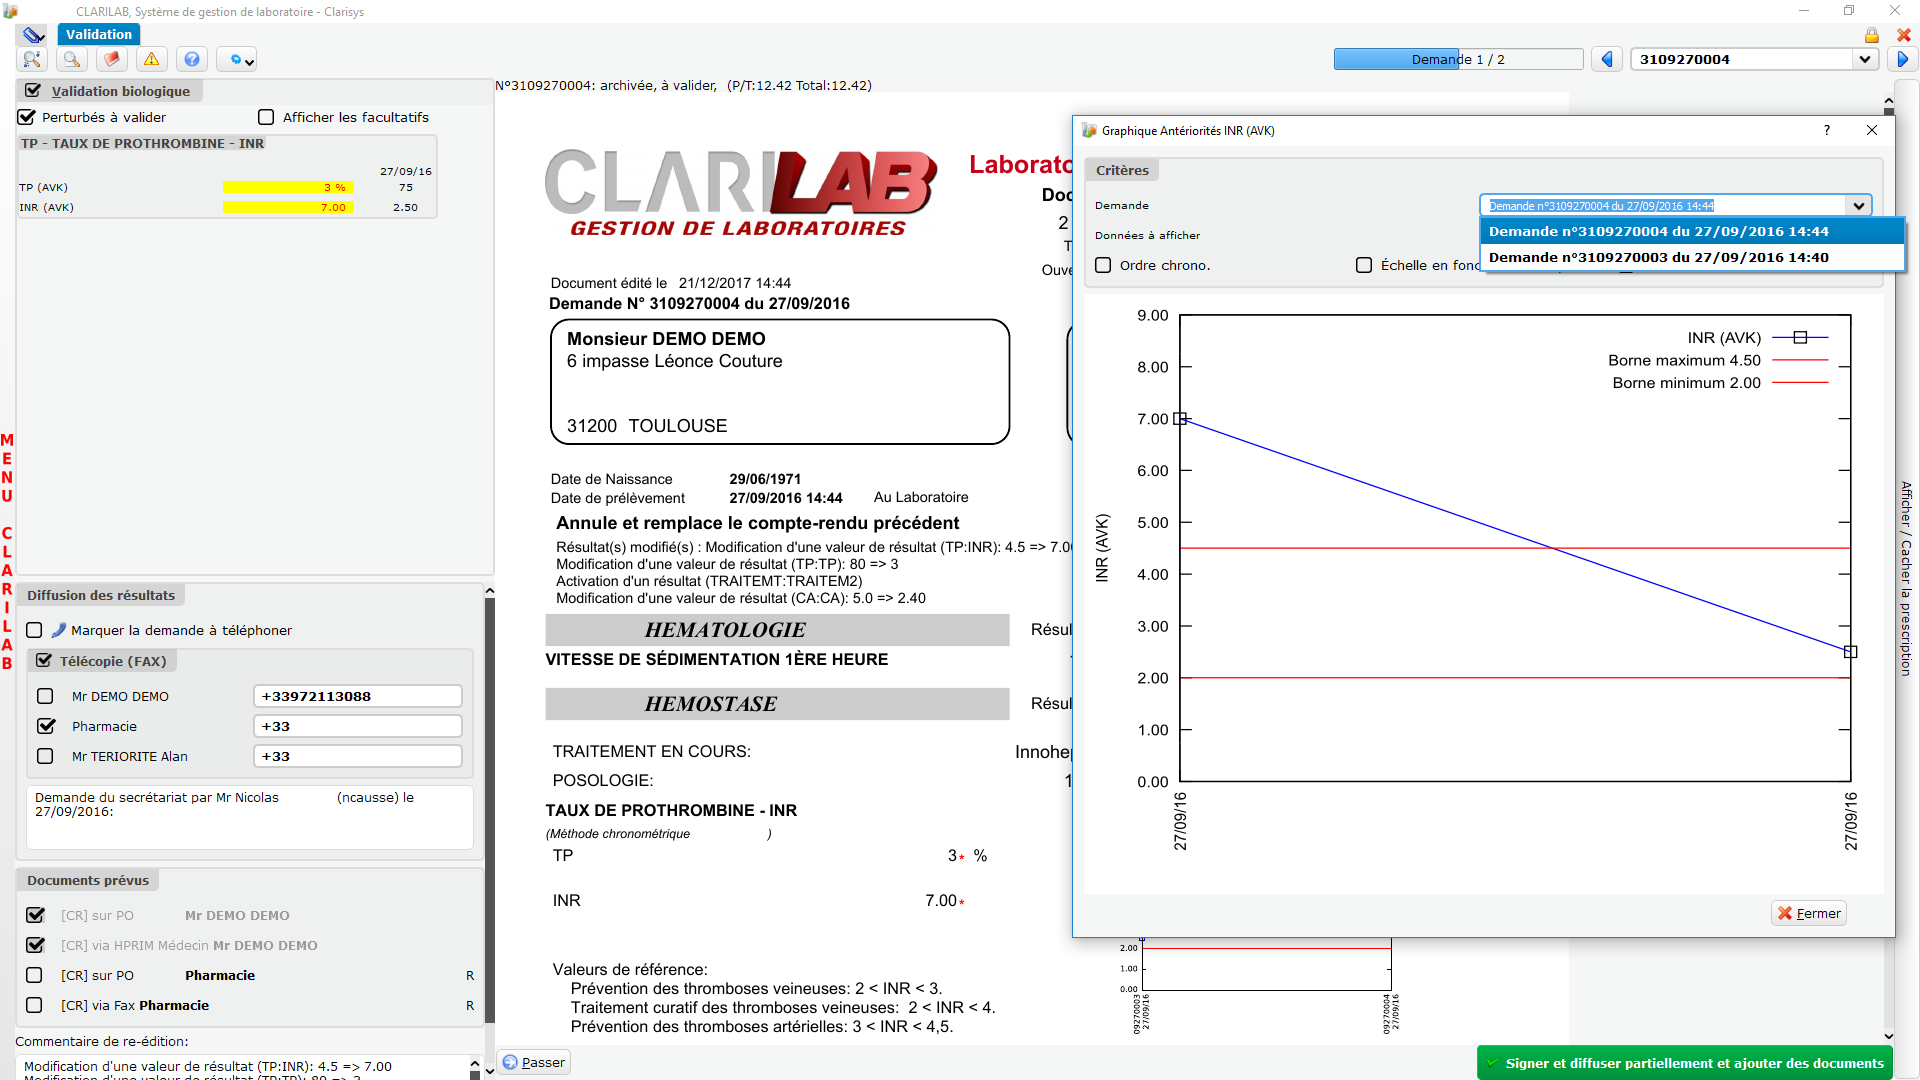
Task: Click the yellow warning triangle icon
Action: 152,60
